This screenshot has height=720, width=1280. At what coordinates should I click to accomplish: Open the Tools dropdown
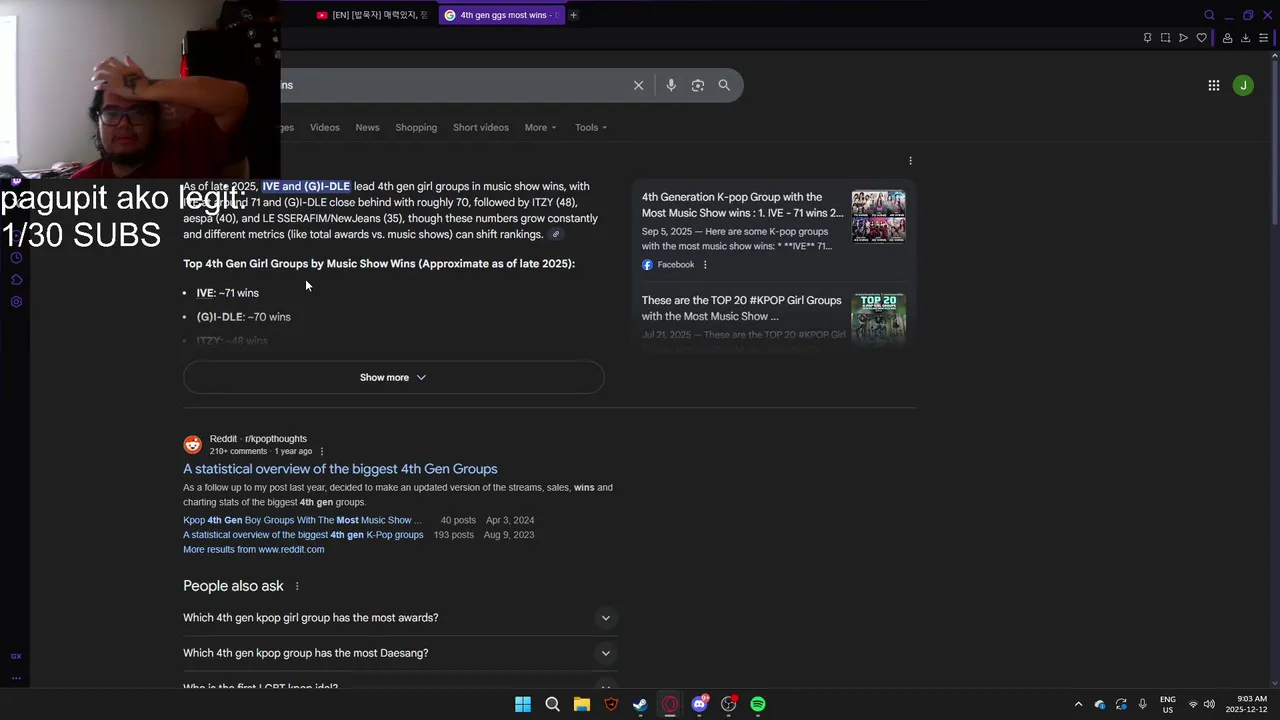[591, 127]
